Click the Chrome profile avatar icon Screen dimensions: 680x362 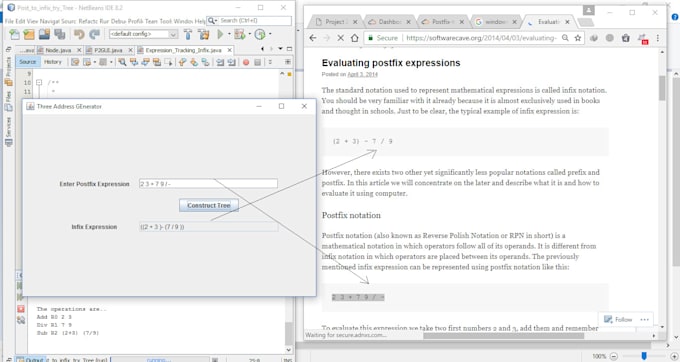click(x=588, y=10)
